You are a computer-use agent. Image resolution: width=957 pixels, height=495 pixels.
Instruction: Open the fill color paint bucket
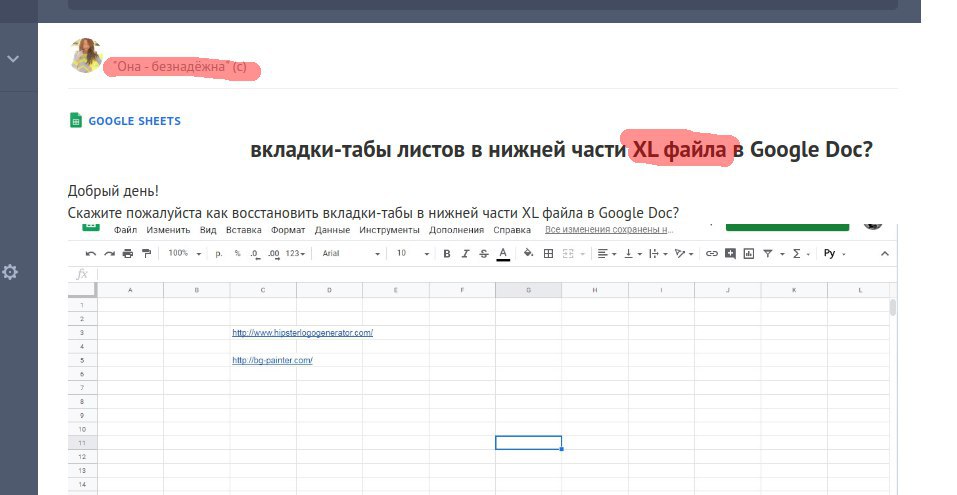tap(529, 253)
